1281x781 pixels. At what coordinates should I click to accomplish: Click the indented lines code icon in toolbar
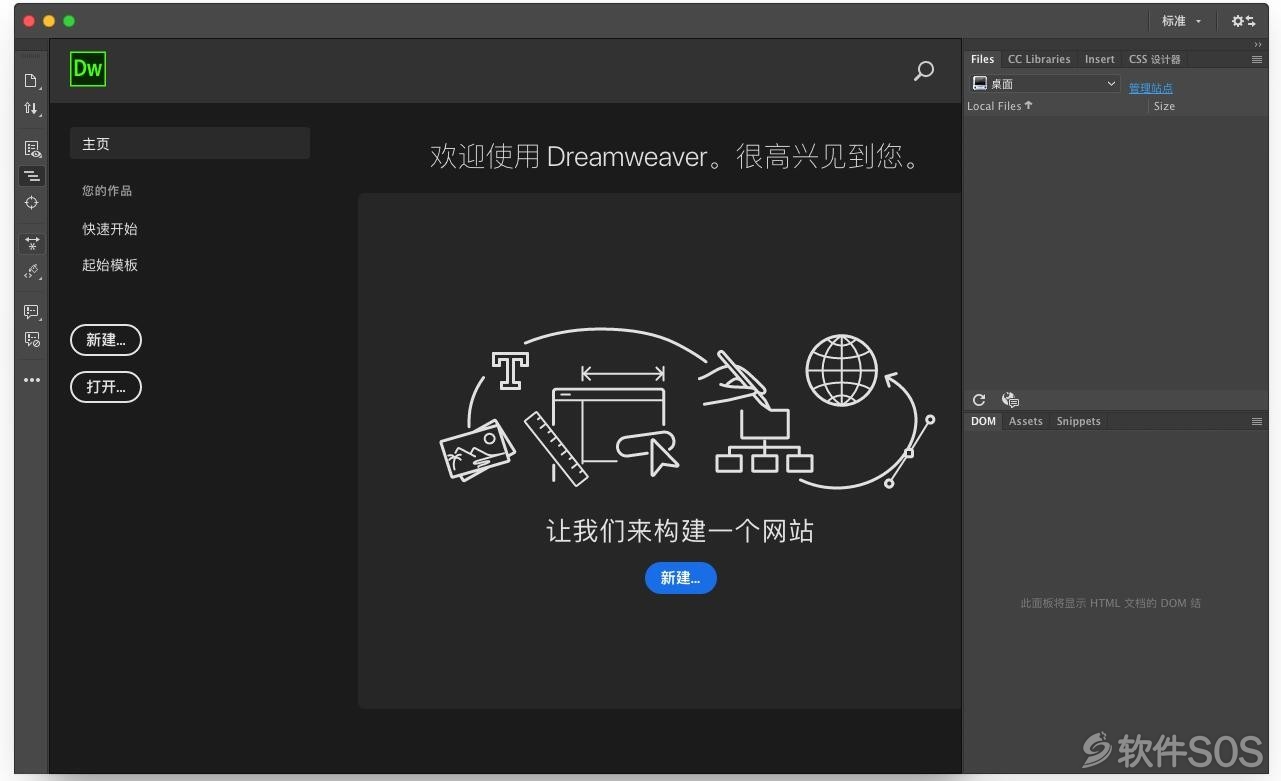[32, 176]
